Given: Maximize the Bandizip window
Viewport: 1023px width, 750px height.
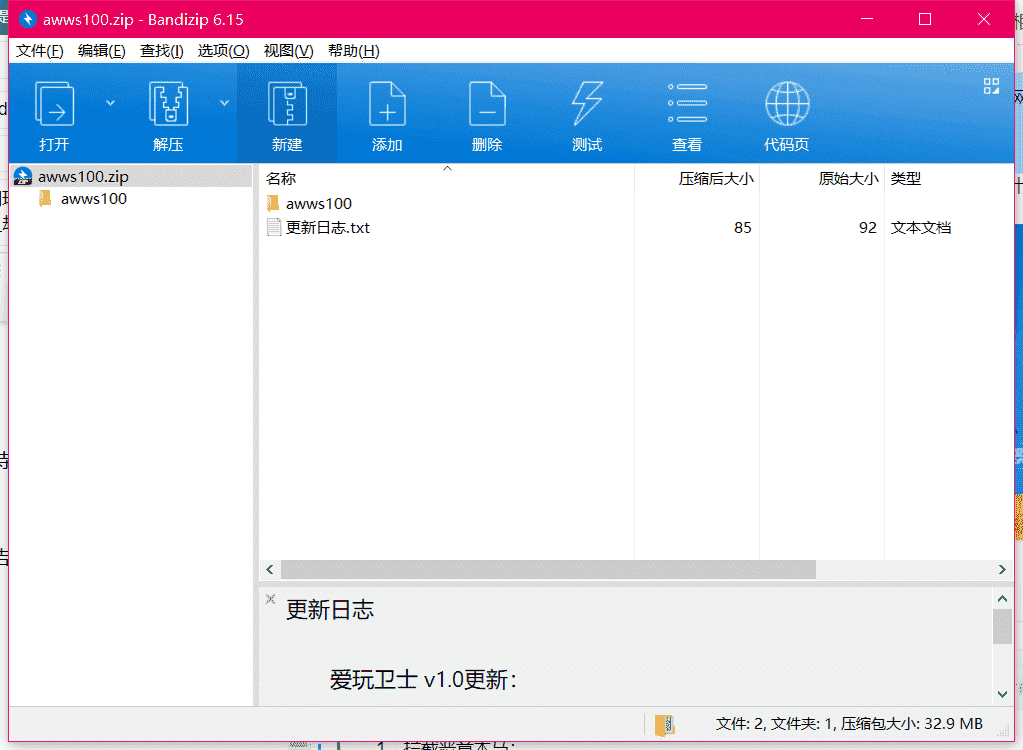Looking at the screenshot, I should point(924,20).
